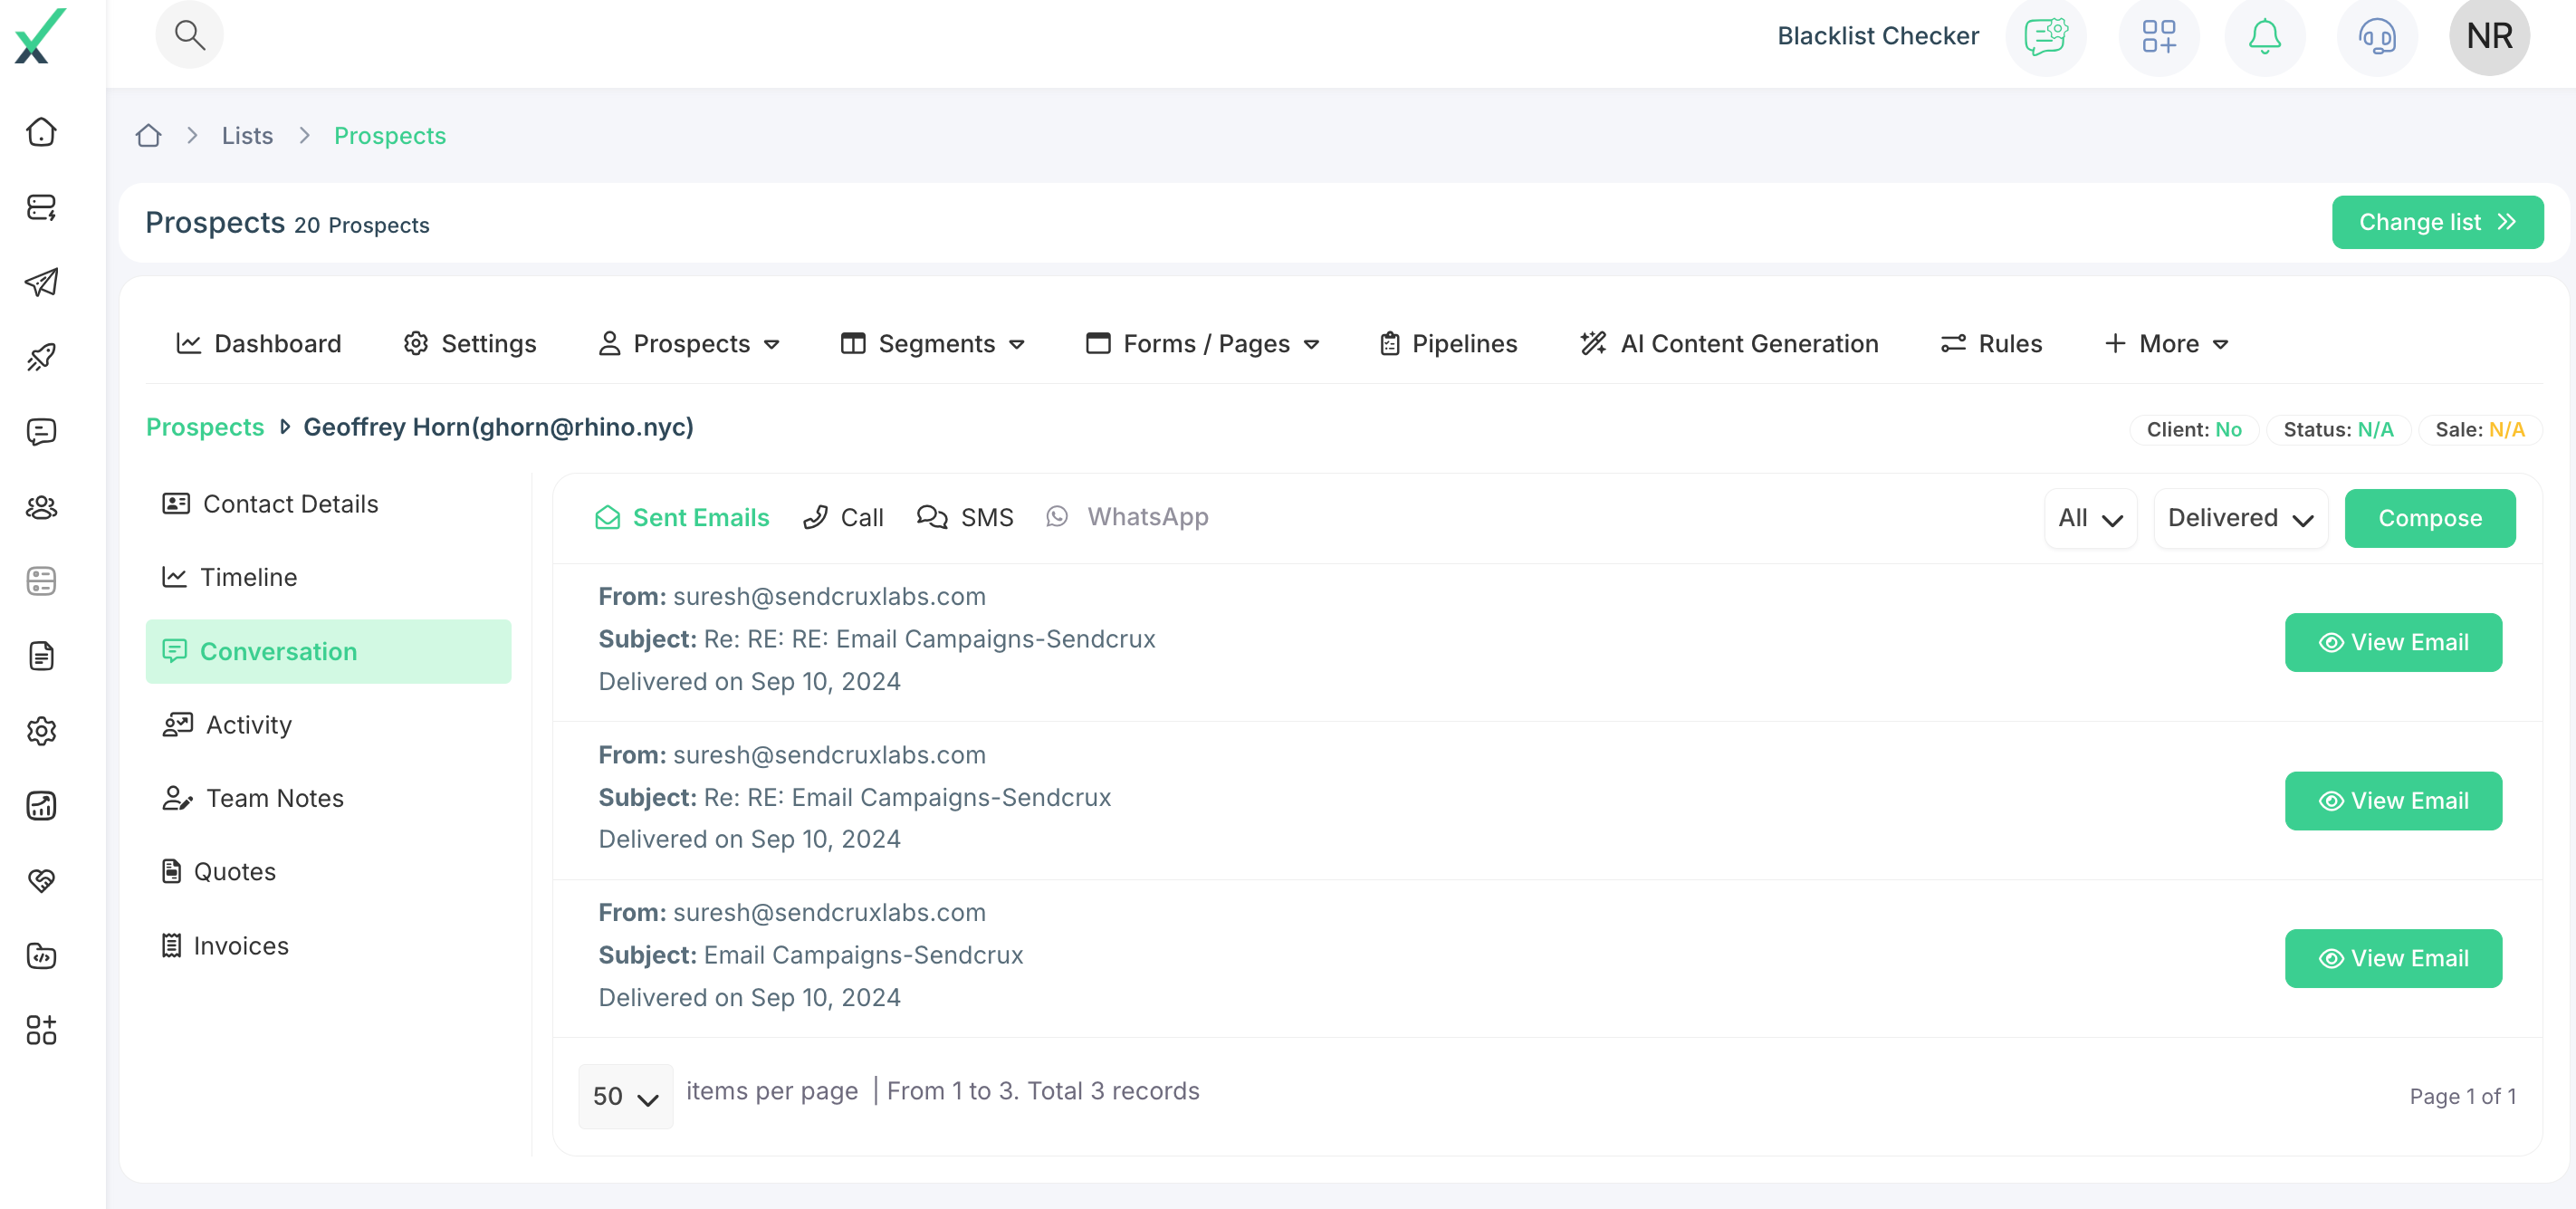Image resolution: width=2576 pixels, height=1209 pixels.
Task: Open the items per page 50 selector
Action: click(624, 1096)
